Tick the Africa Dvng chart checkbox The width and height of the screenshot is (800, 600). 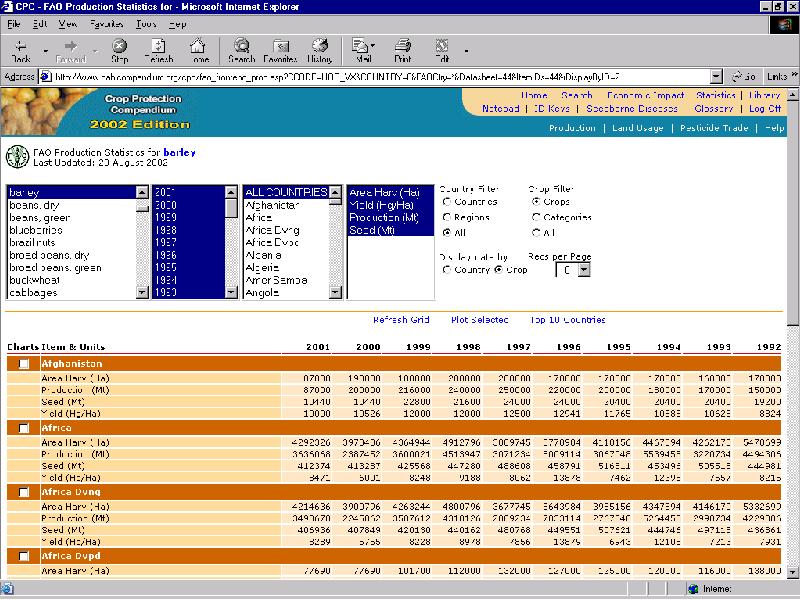click(x=24, y=492)
